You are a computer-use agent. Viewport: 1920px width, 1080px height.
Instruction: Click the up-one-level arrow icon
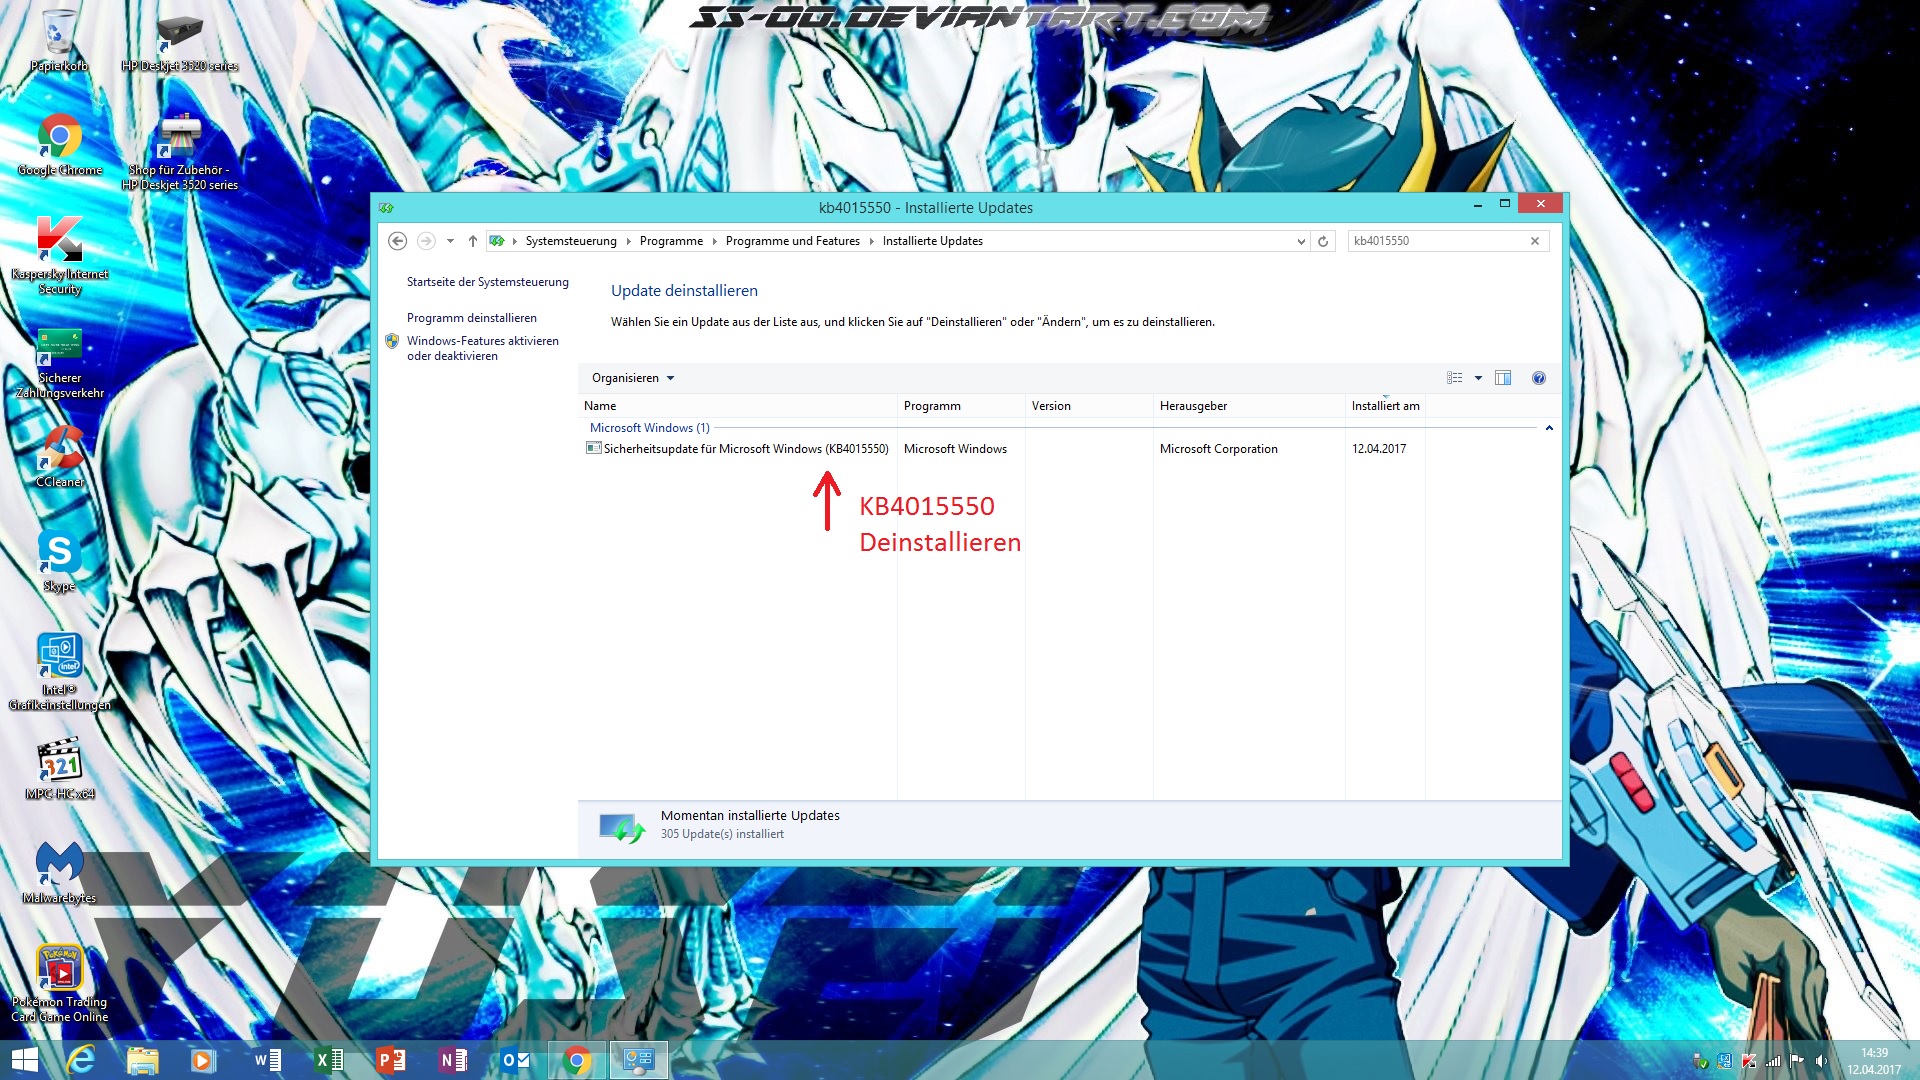[473, 241]
